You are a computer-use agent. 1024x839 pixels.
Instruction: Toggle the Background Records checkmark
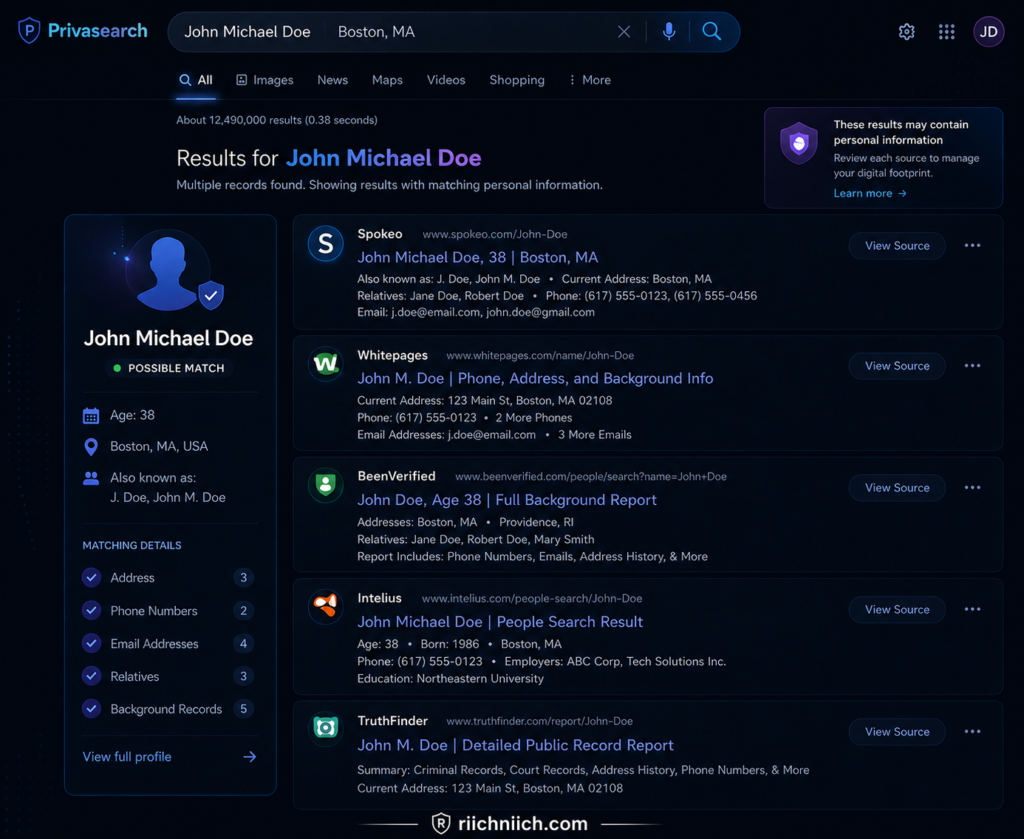[91, 708]
